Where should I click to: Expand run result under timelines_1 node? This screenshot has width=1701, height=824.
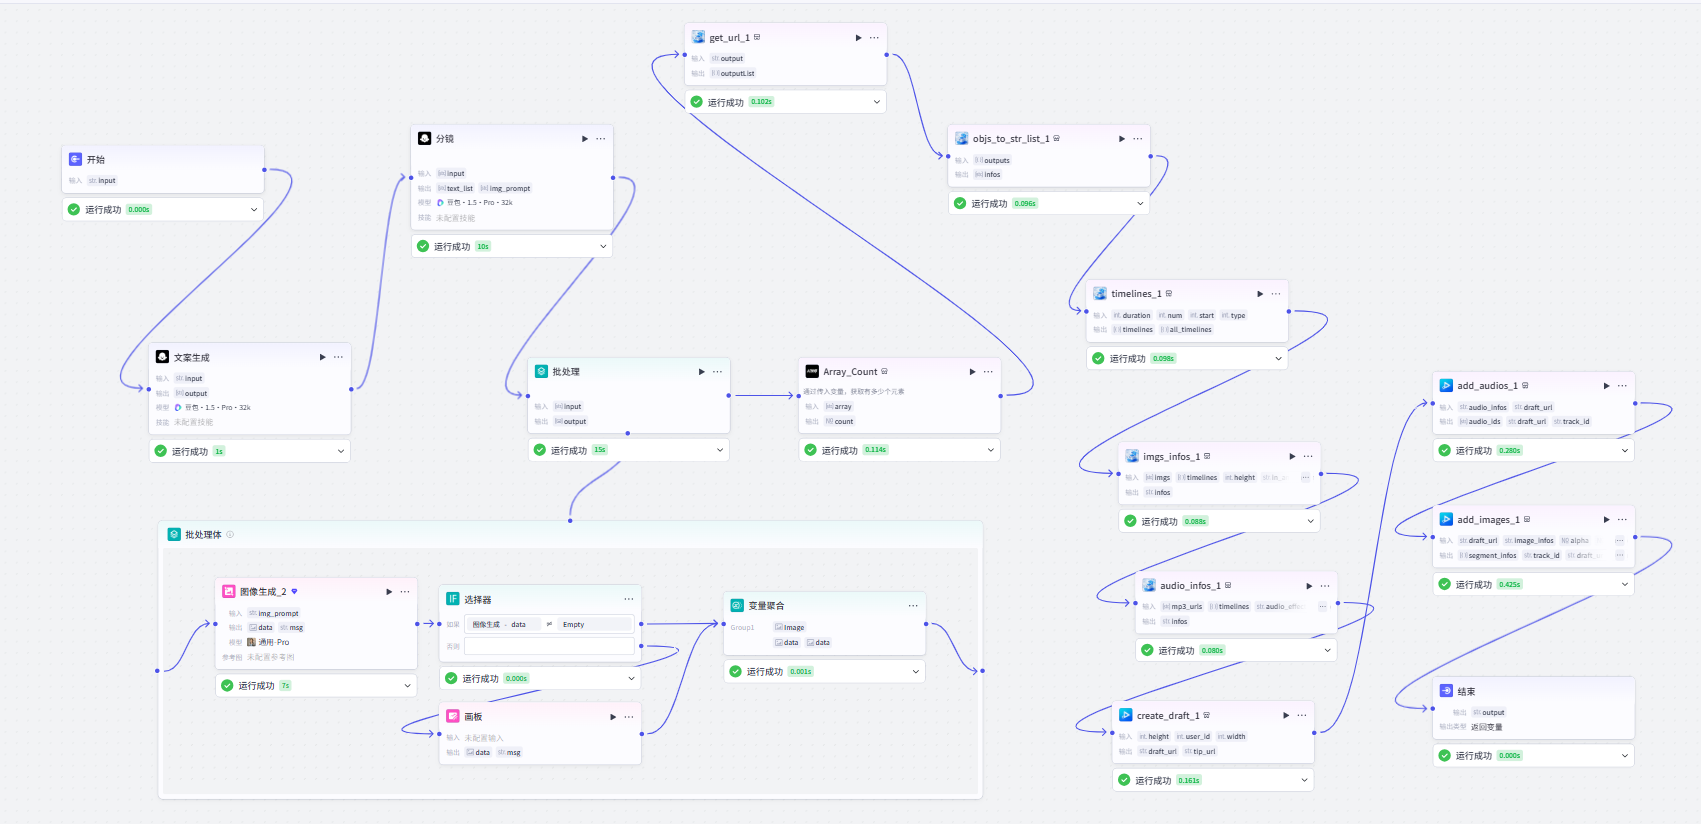tap(1278, 358)
